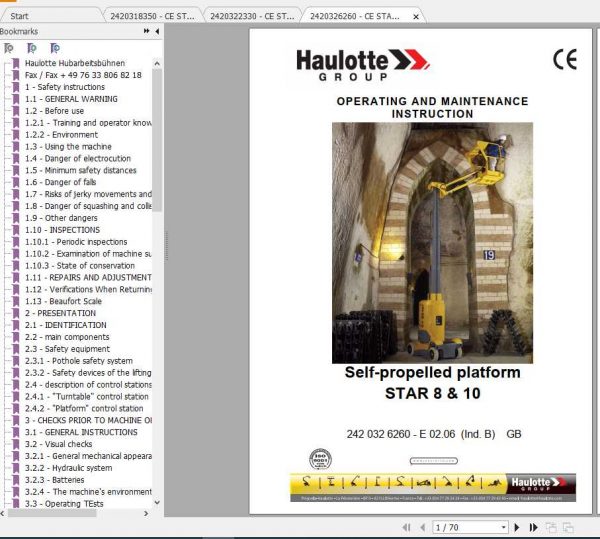Screen dimensions: 600x539
Task: Click the second bookmark toolbar icon
Action: tap(31, 47)
